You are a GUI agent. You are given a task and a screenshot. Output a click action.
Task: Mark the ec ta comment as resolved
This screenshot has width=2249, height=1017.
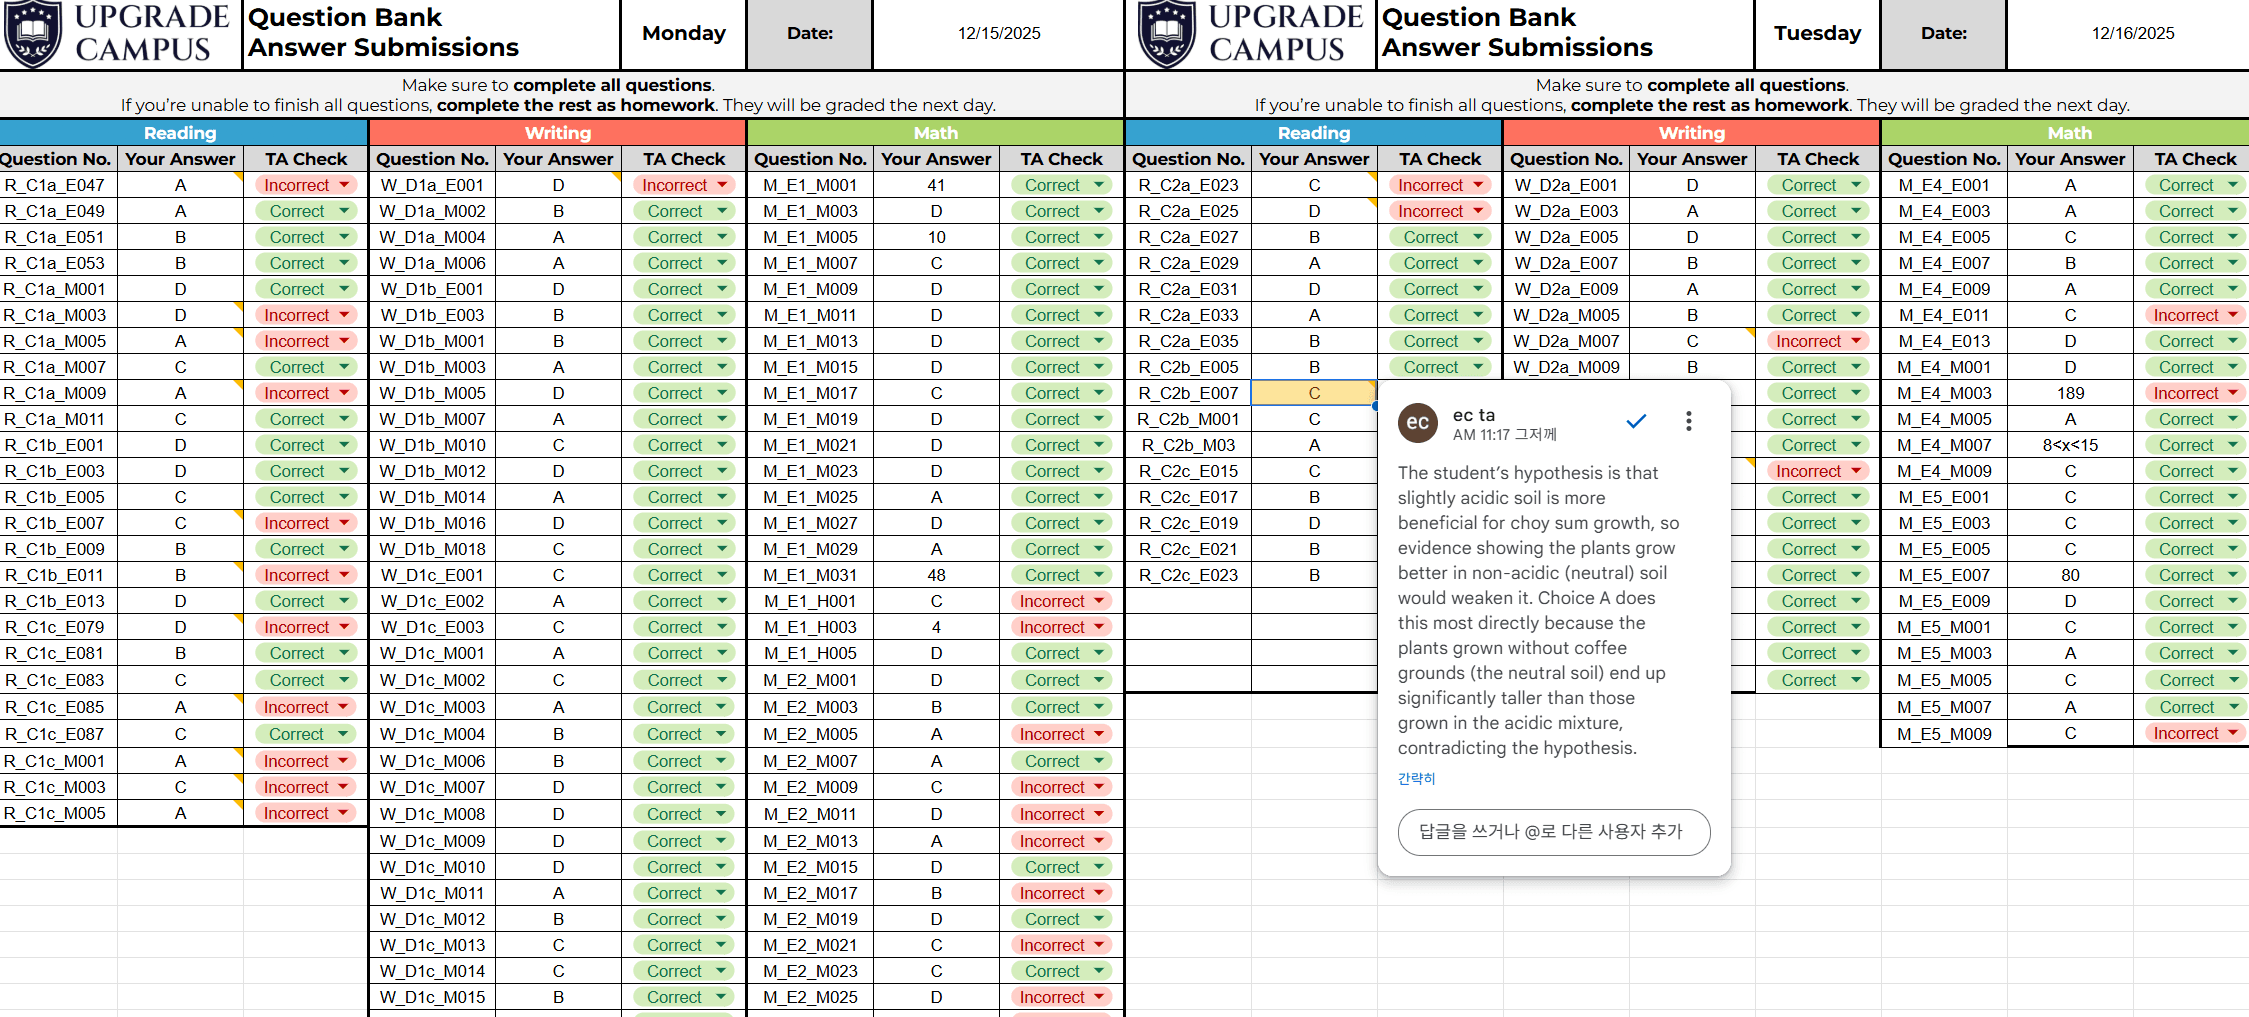1636,421
